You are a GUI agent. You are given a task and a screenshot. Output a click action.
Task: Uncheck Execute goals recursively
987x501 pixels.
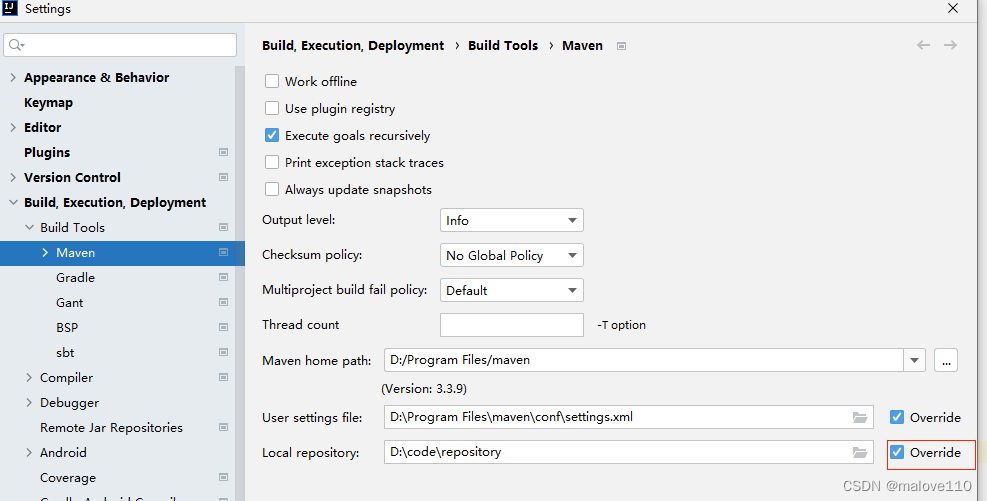pyautogui.click(x=272, y=135)
